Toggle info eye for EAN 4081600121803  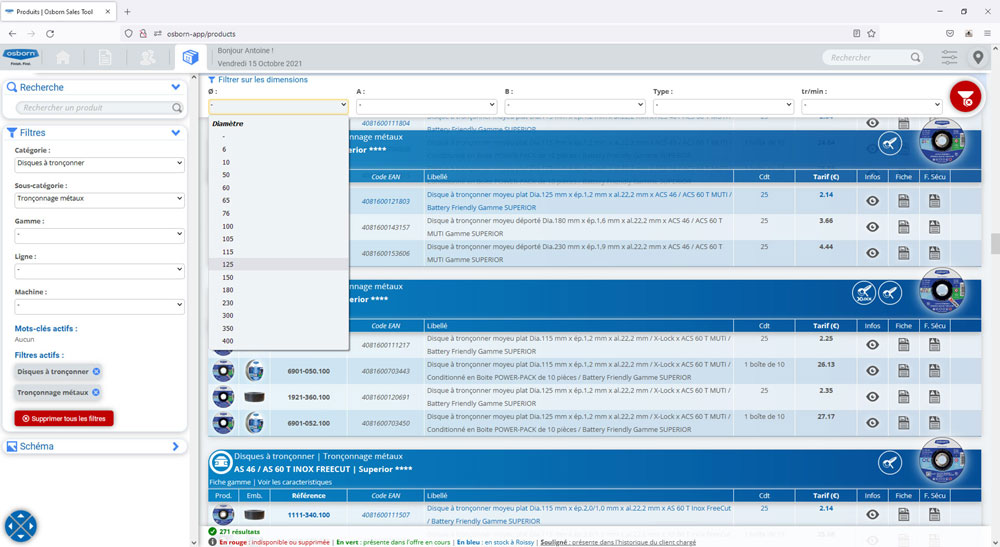coord(872,201)
